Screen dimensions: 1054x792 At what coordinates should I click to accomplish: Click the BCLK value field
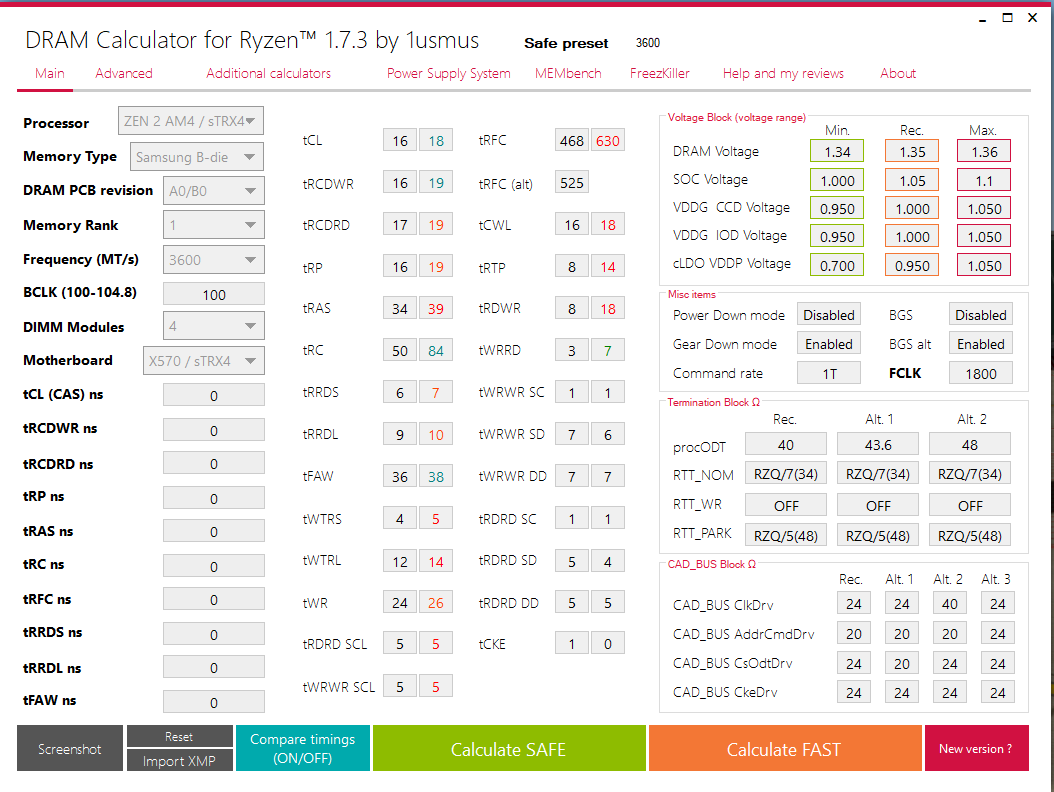pos(214,294)
